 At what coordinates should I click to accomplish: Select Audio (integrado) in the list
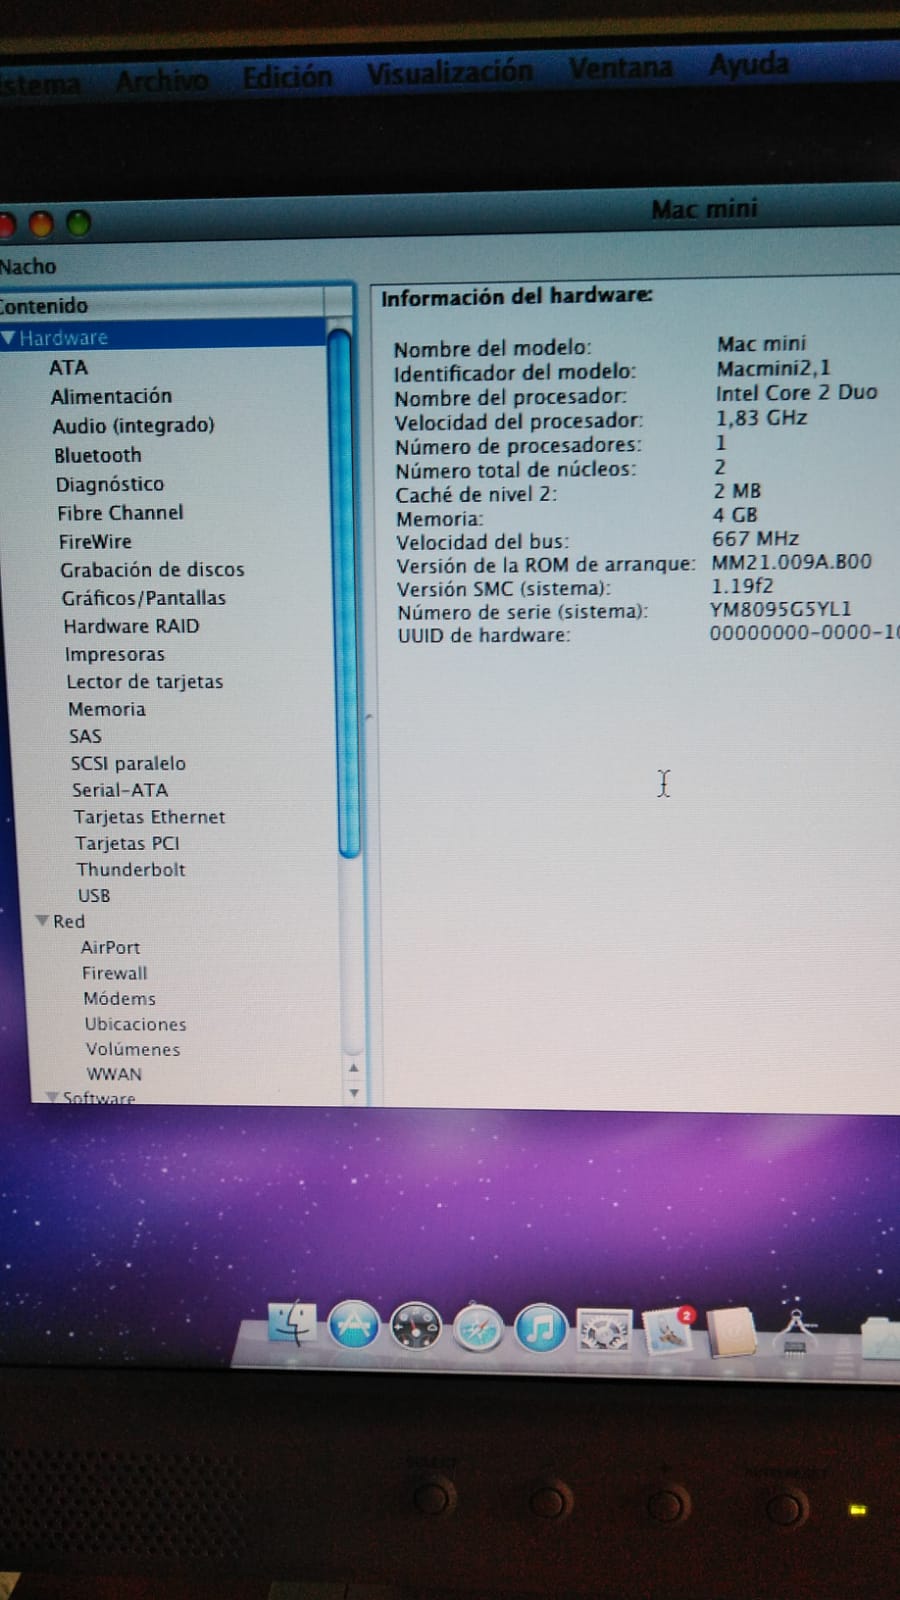click(x=133, y=425)
